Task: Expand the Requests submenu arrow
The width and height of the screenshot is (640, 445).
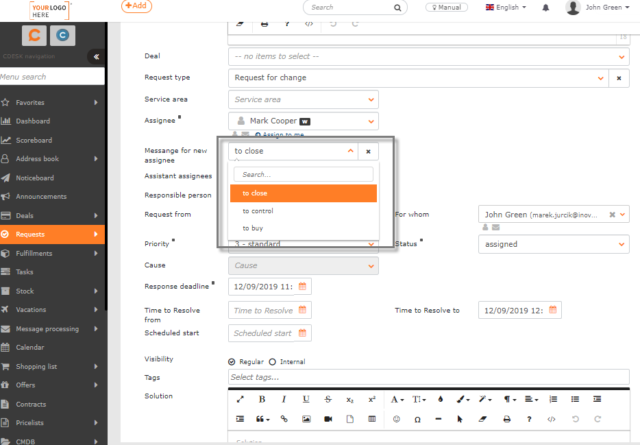Action: pyautogui.click(x=96, y=234)
